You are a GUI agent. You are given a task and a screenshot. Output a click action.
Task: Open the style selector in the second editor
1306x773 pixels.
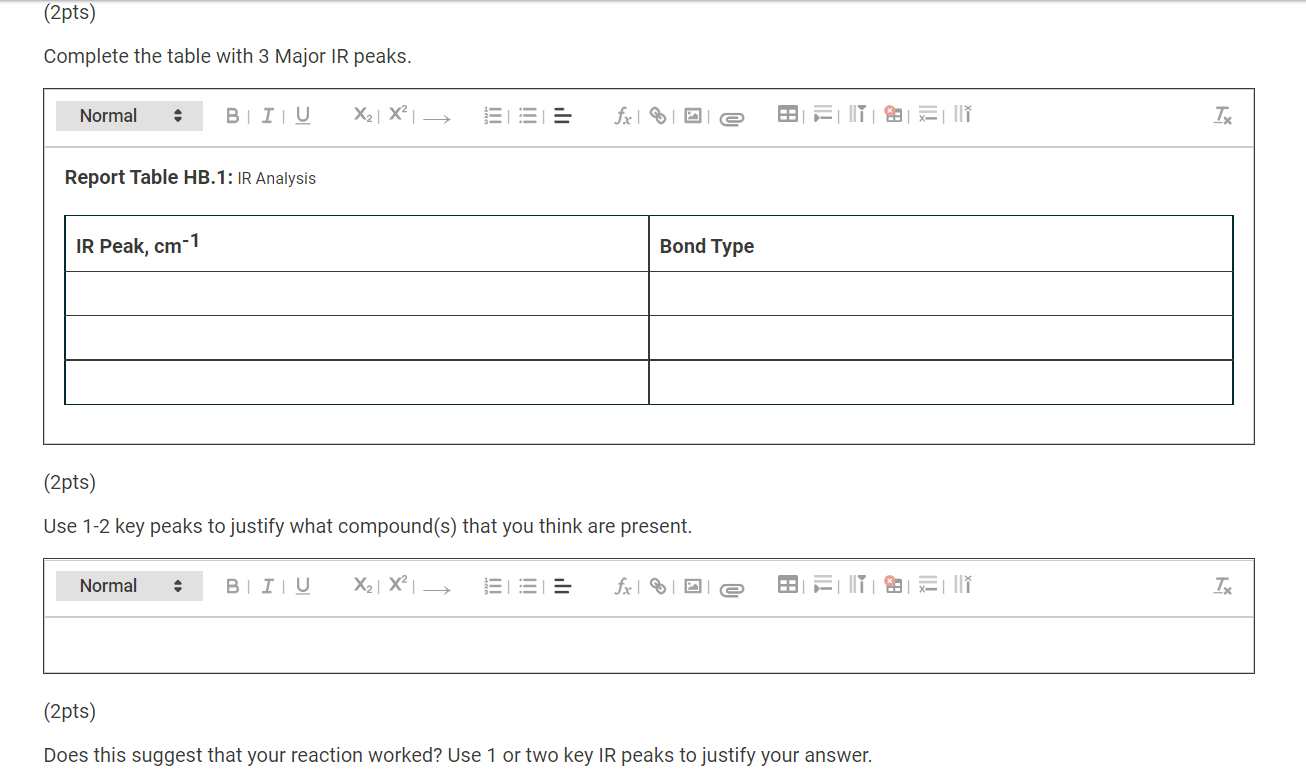click(129, 586)
